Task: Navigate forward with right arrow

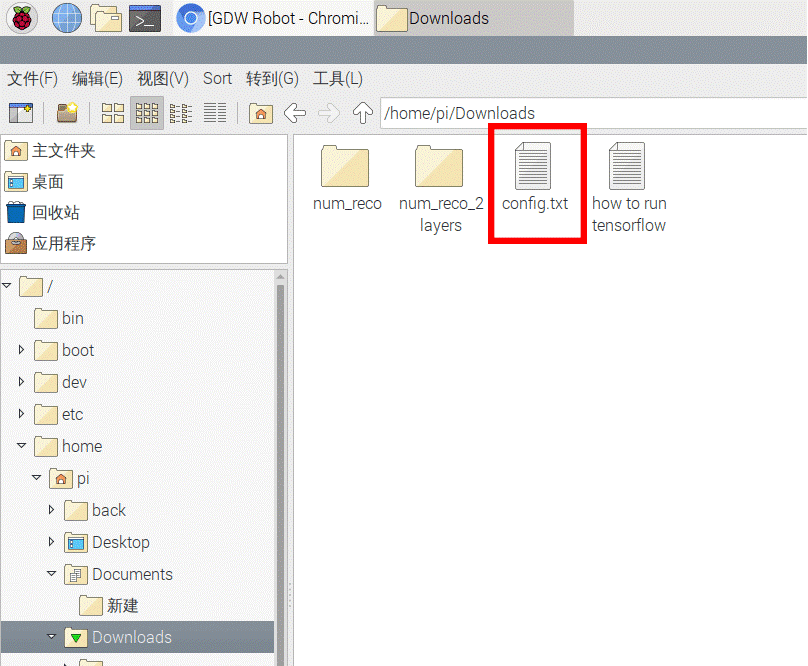Action: coord(329,113)
